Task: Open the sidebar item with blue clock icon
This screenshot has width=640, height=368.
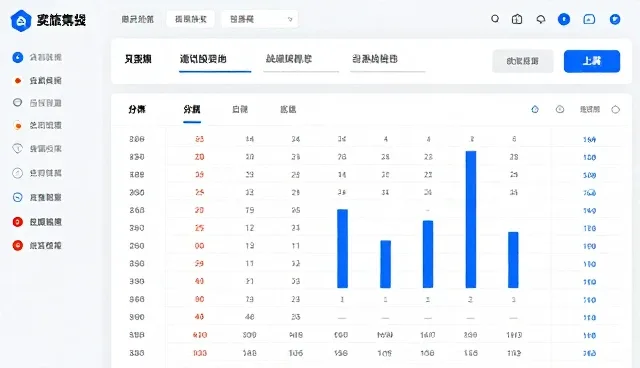Action: coord(37,197)
